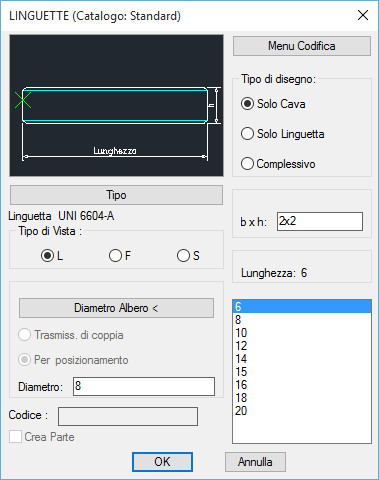This screenshot has width=379, height=480.
Task: Select length 16 in the list
Action: (302, 385)
